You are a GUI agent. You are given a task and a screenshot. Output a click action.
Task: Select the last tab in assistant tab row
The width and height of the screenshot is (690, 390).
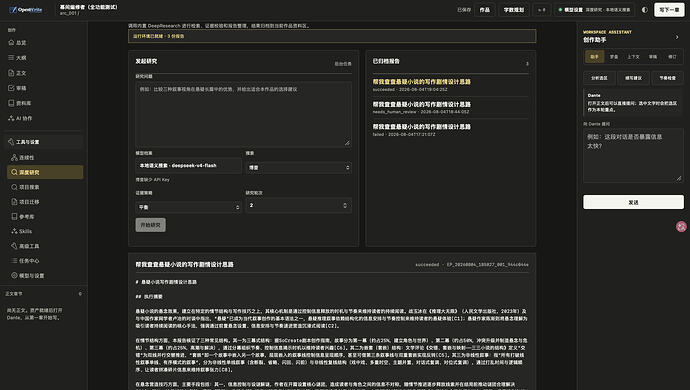click(x=672, y=57)
